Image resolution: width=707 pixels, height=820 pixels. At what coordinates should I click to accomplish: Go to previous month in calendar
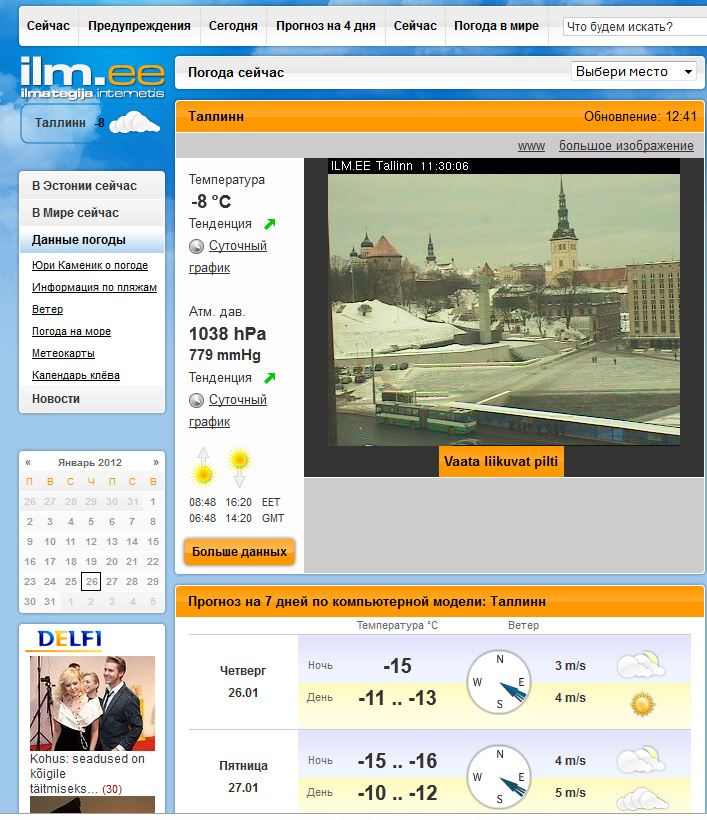pos(28,462)
